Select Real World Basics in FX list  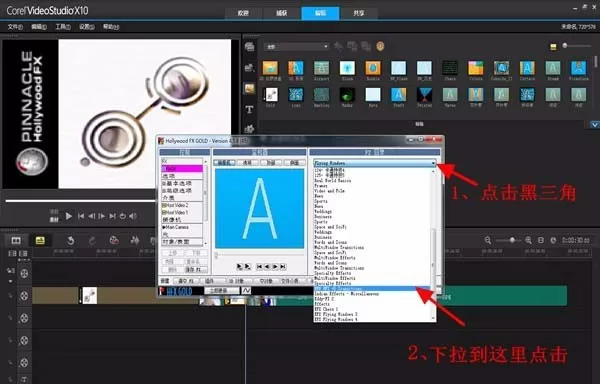333,181
